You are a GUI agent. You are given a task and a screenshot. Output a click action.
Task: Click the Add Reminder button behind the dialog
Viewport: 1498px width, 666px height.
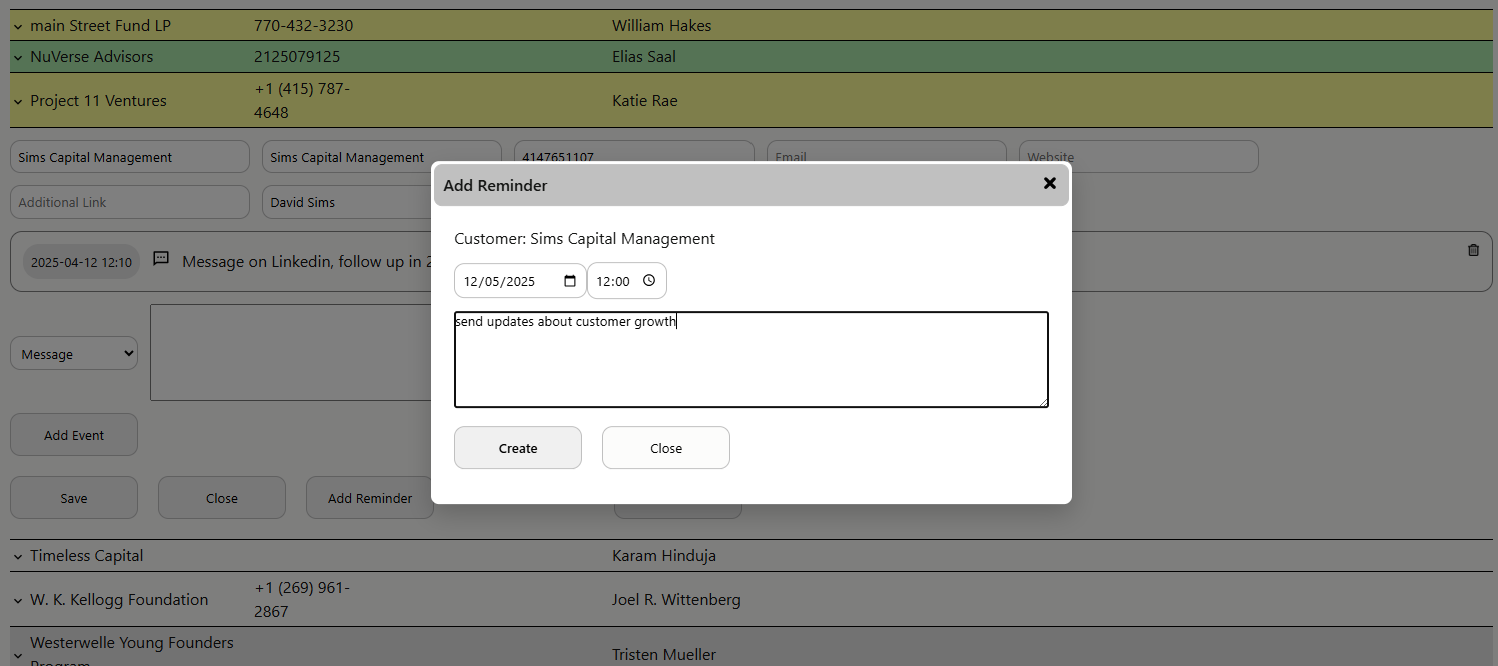[x=370, y=498]
